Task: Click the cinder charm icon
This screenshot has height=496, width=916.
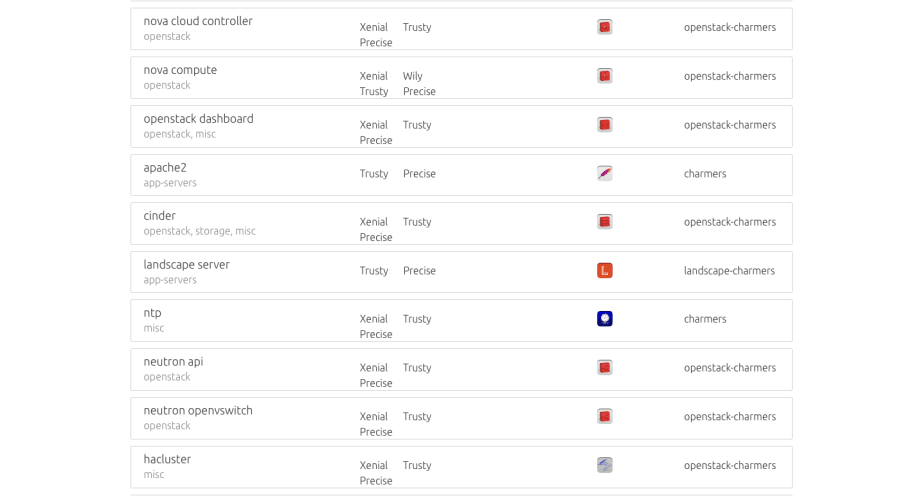Action: (605, 222)
